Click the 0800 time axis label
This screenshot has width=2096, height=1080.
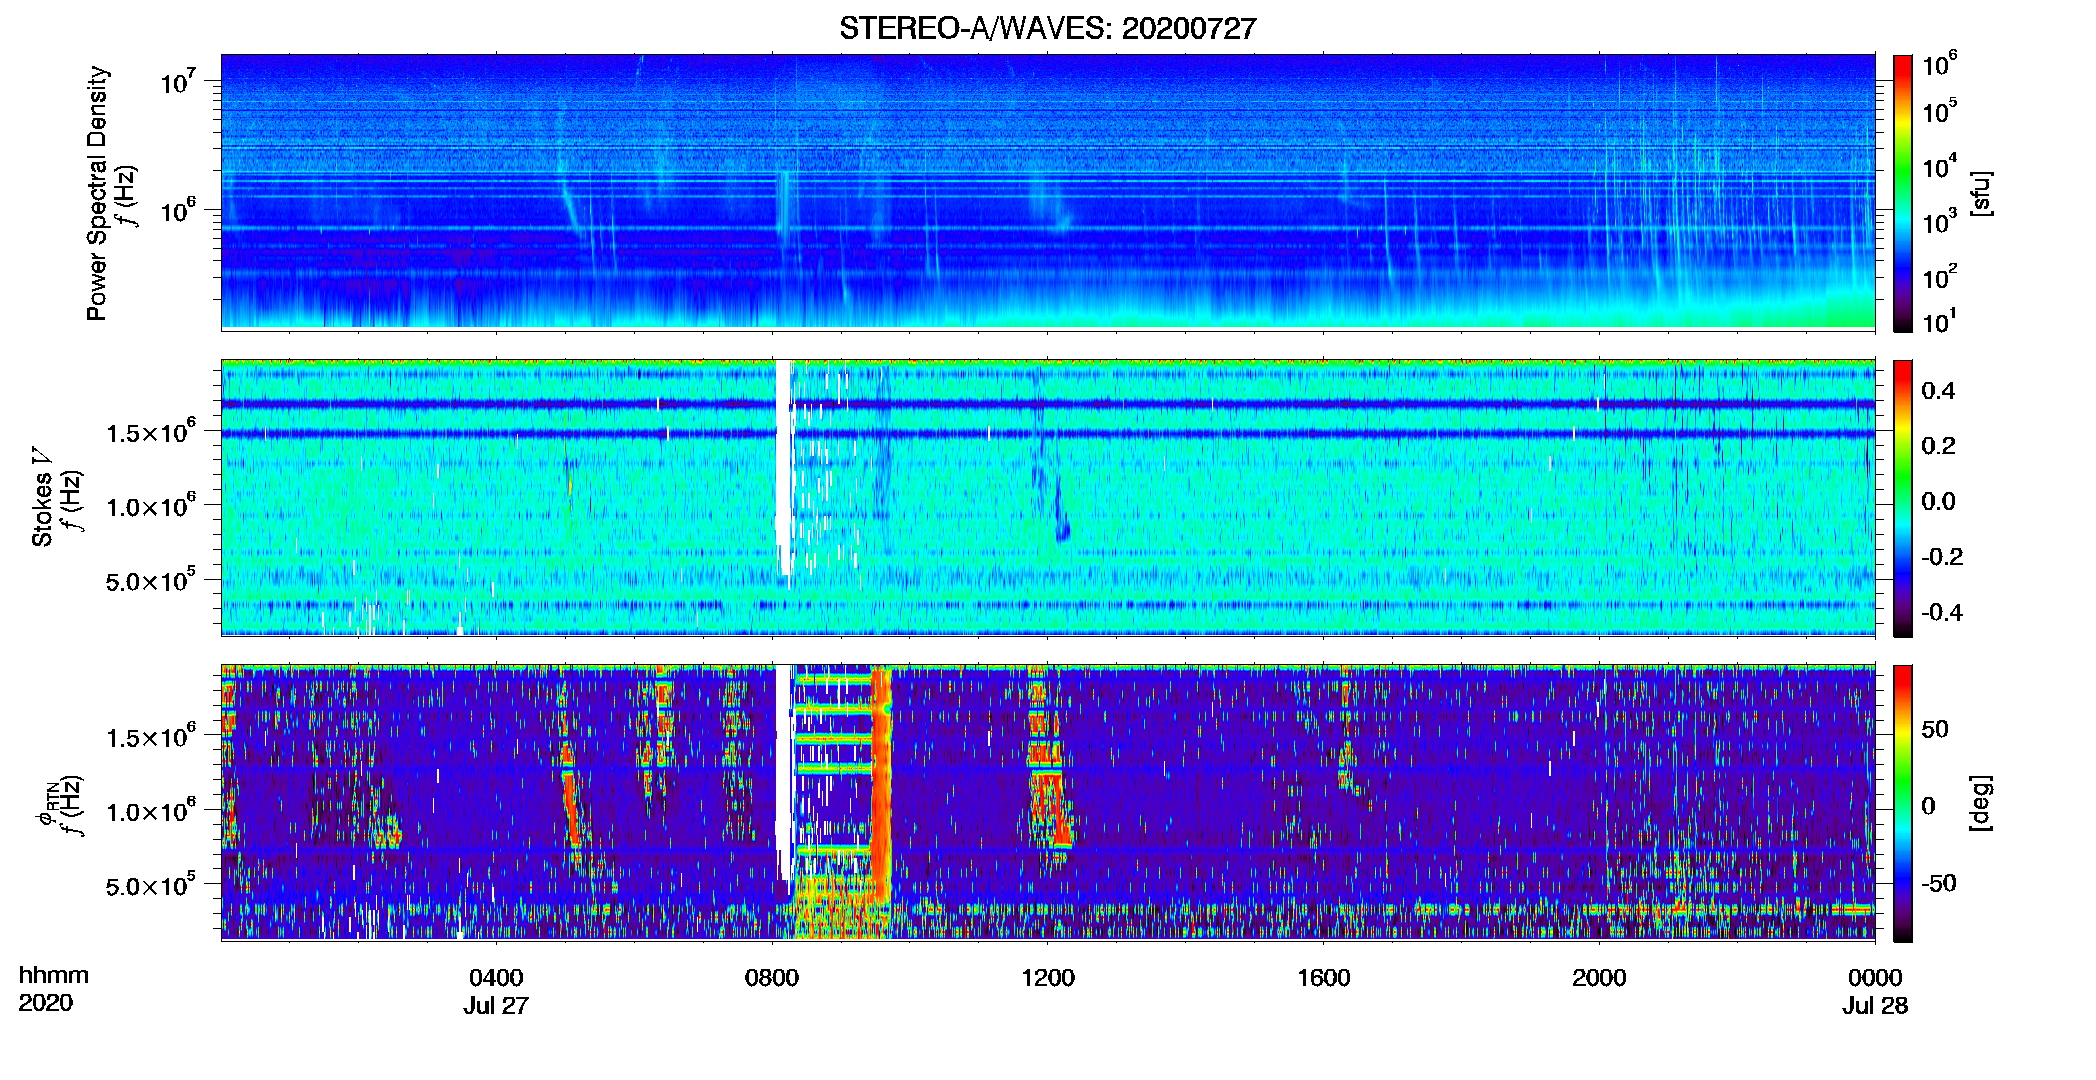point(772,977)
